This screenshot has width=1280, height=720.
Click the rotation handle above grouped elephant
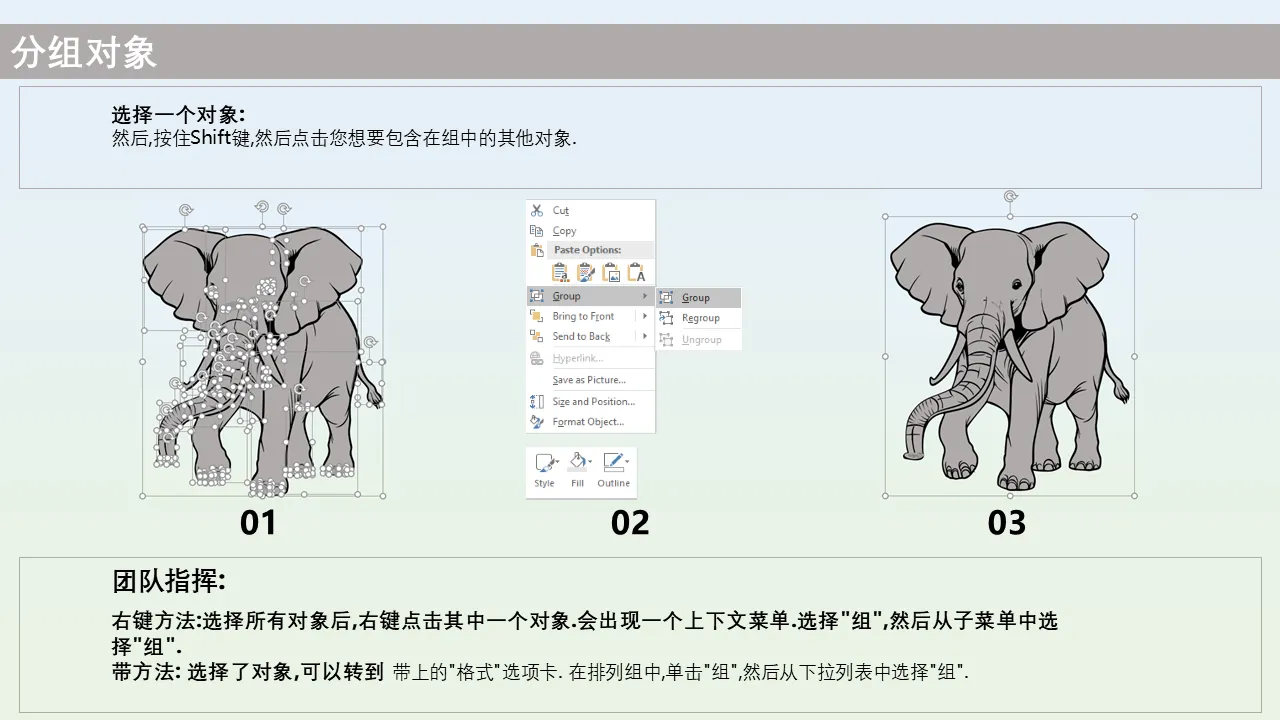pyautogui.click(x=1010, y=197)
